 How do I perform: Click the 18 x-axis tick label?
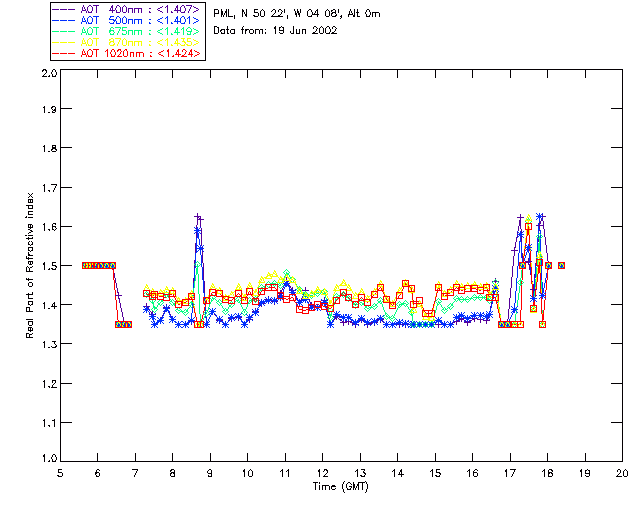coord(547,473)
